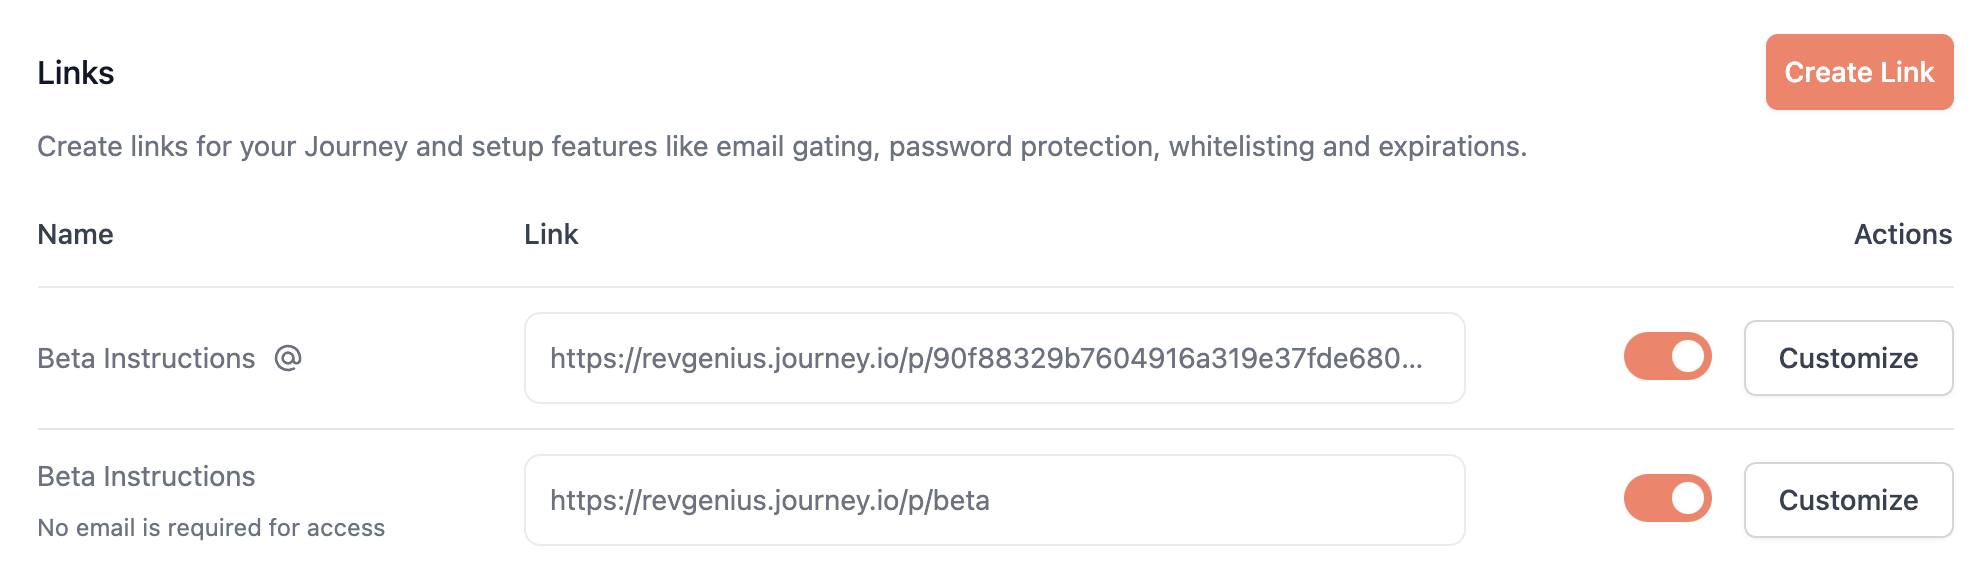This screenshot has width=1988, height=580.
Task: Click the Create Link button
Action: (x=1859, y=72)
